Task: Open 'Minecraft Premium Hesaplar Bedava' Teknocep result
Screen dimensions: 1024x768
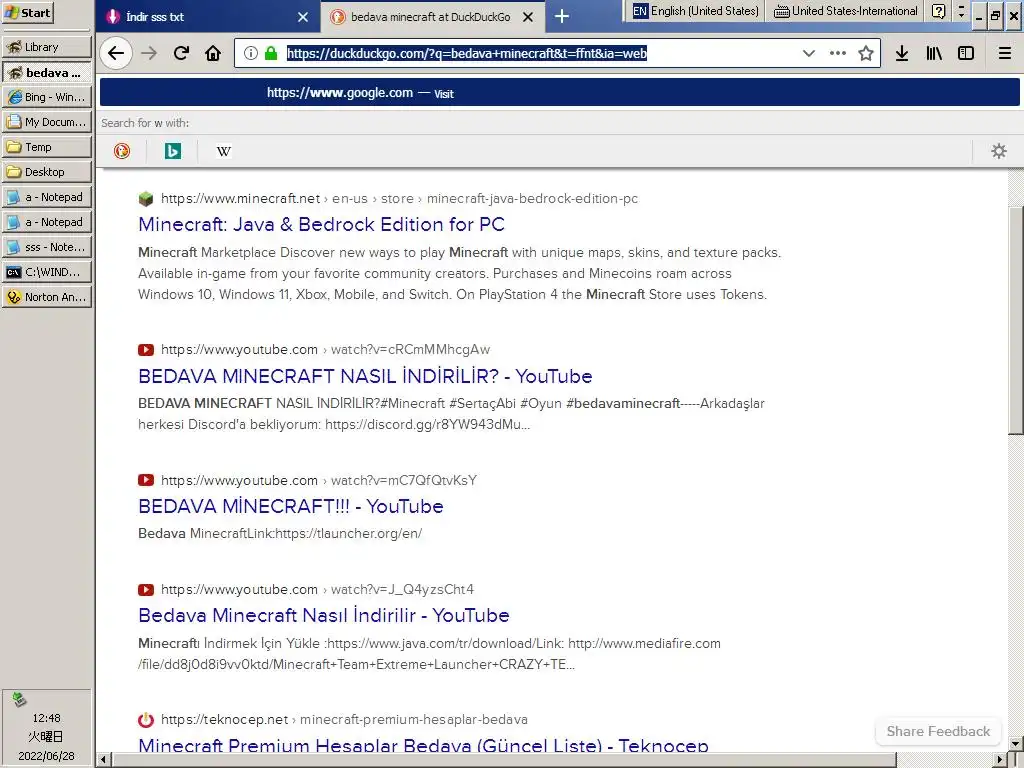Action: [x=423, y=744]
